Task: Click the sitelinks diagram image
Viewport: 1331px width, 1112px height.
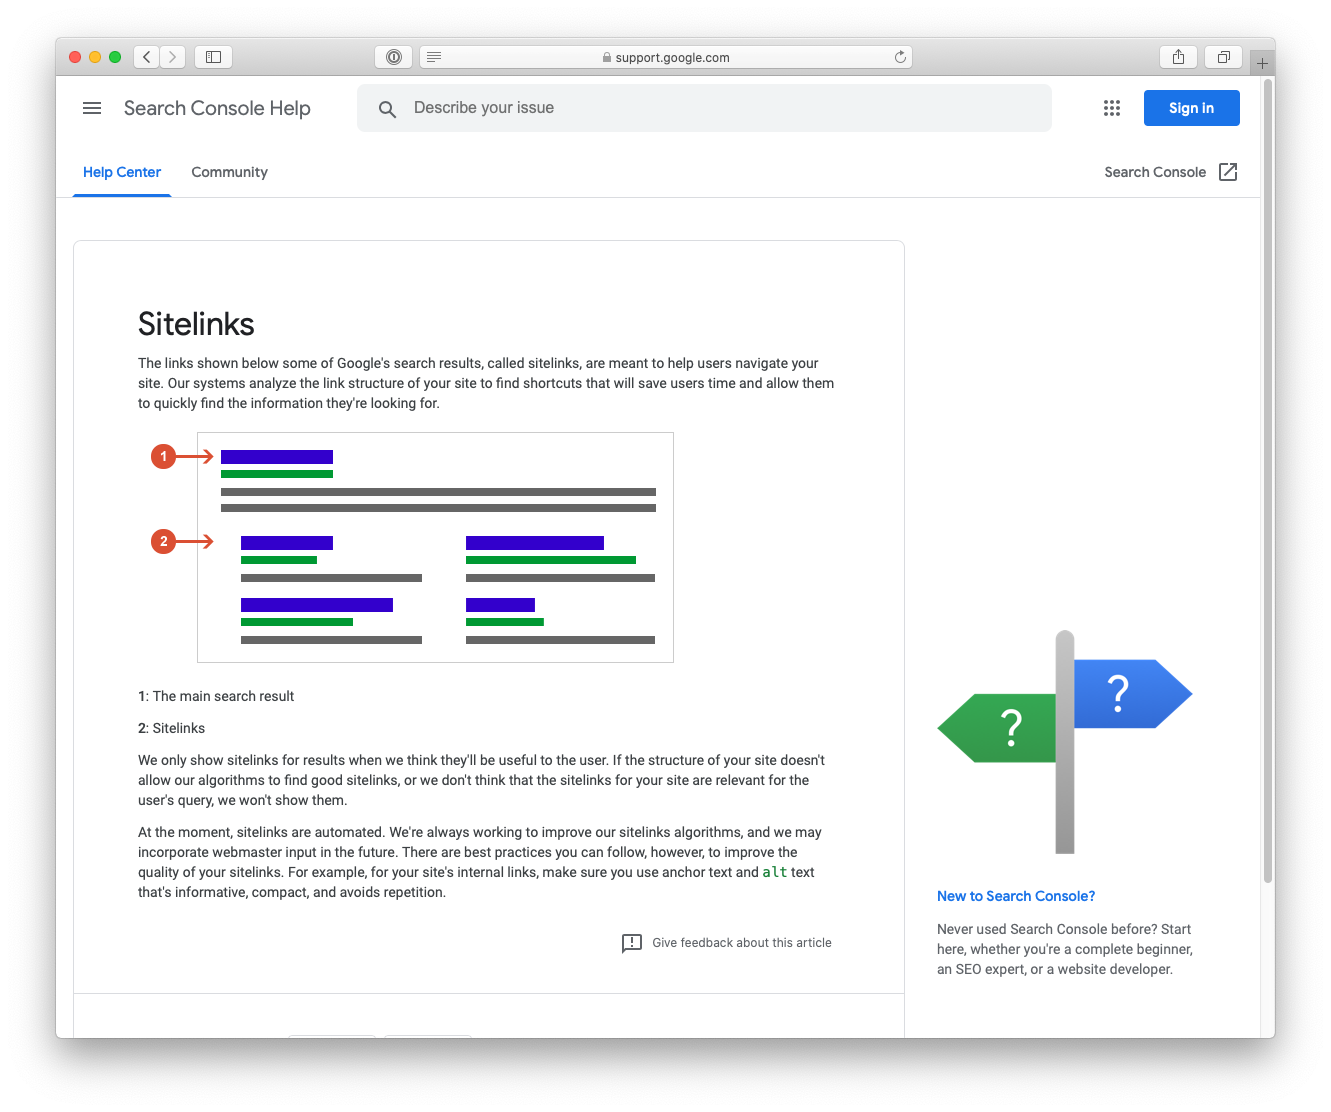Action: [412, 547]
